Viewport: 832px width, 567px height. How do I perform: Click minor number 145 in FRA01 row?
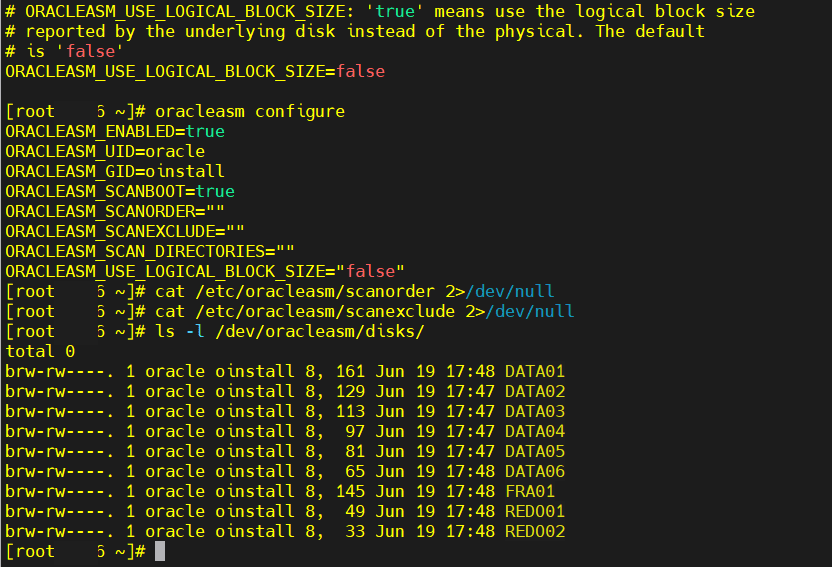pyautogui.click(x=350, y=491)
